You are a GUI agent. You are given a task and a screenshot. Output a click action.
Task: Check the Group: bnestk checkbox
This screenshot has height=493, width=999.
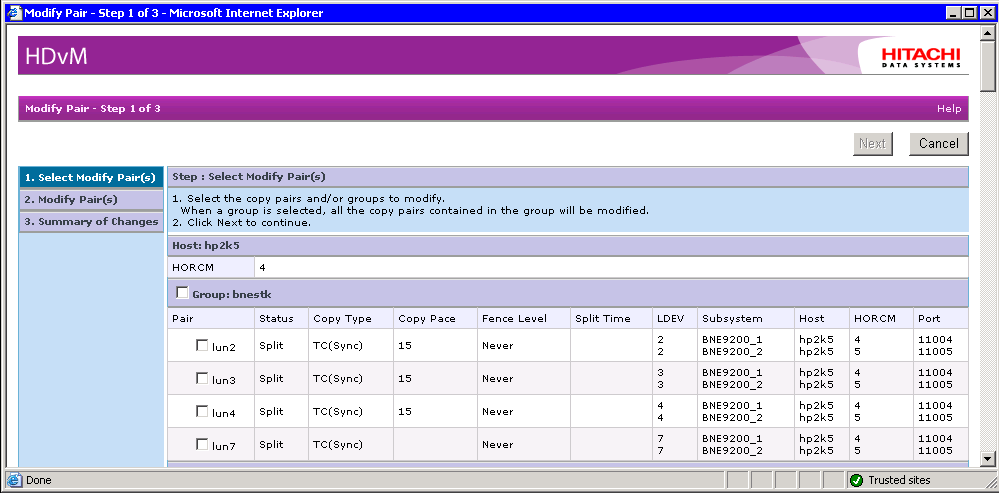click(x=182, y=293)
